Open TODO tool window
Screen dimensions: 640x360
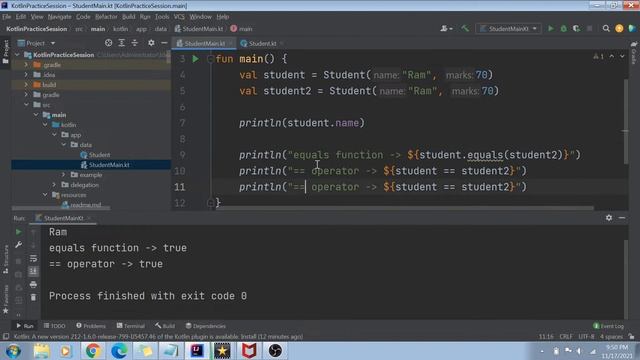(55, 326)
